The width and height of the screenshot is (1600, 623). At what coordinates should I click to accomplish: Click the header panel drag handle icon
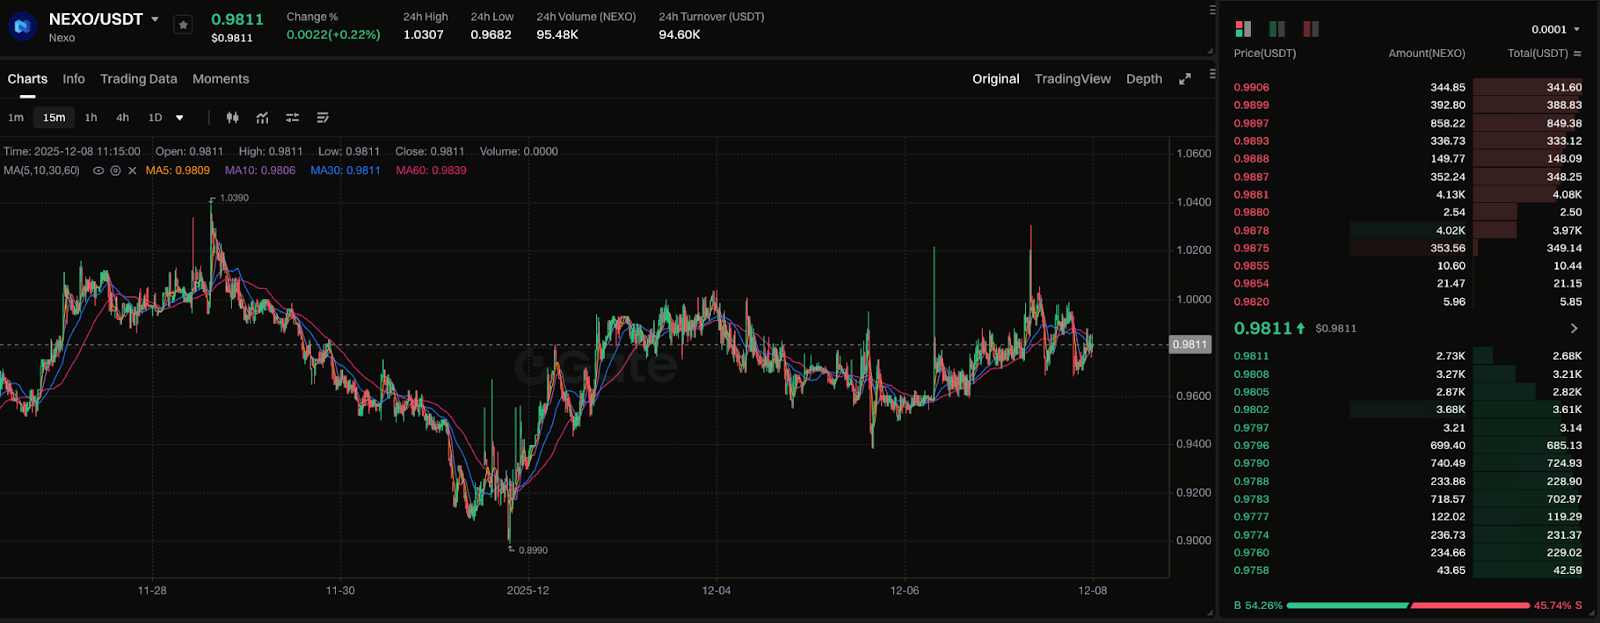point(1212,10)
